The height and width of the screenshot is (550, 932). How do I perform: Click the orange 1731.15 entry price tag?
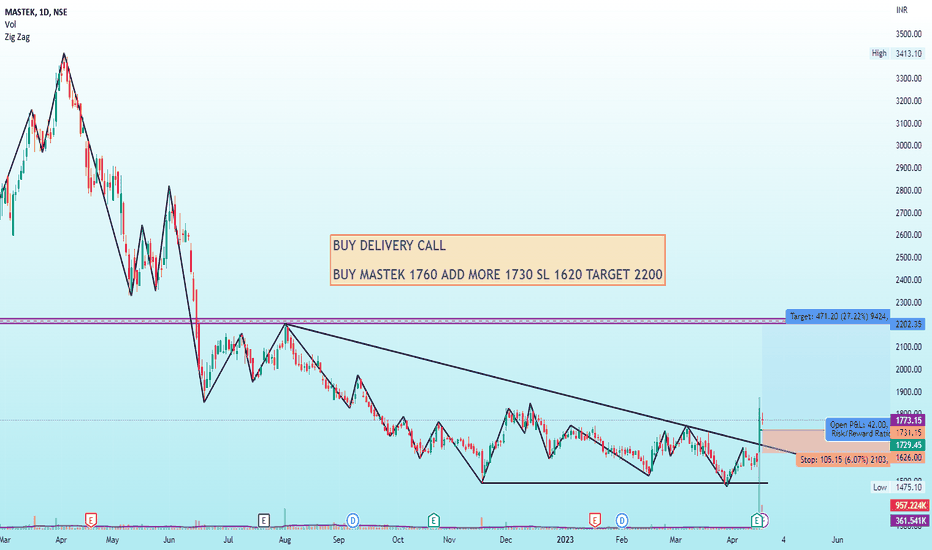point(908,433)
